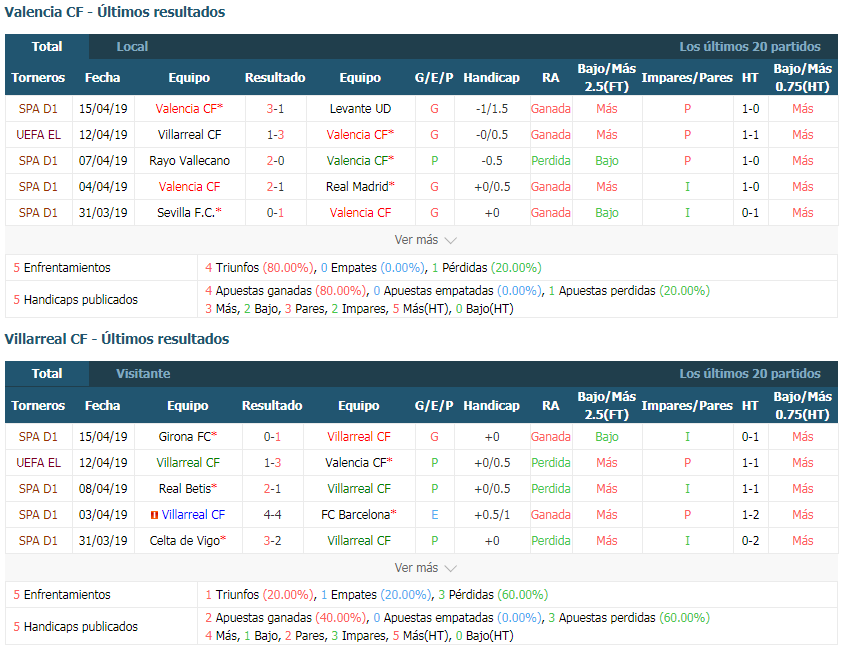Open the Levante UD team link

pyautogui.click(x=360, y=109)
